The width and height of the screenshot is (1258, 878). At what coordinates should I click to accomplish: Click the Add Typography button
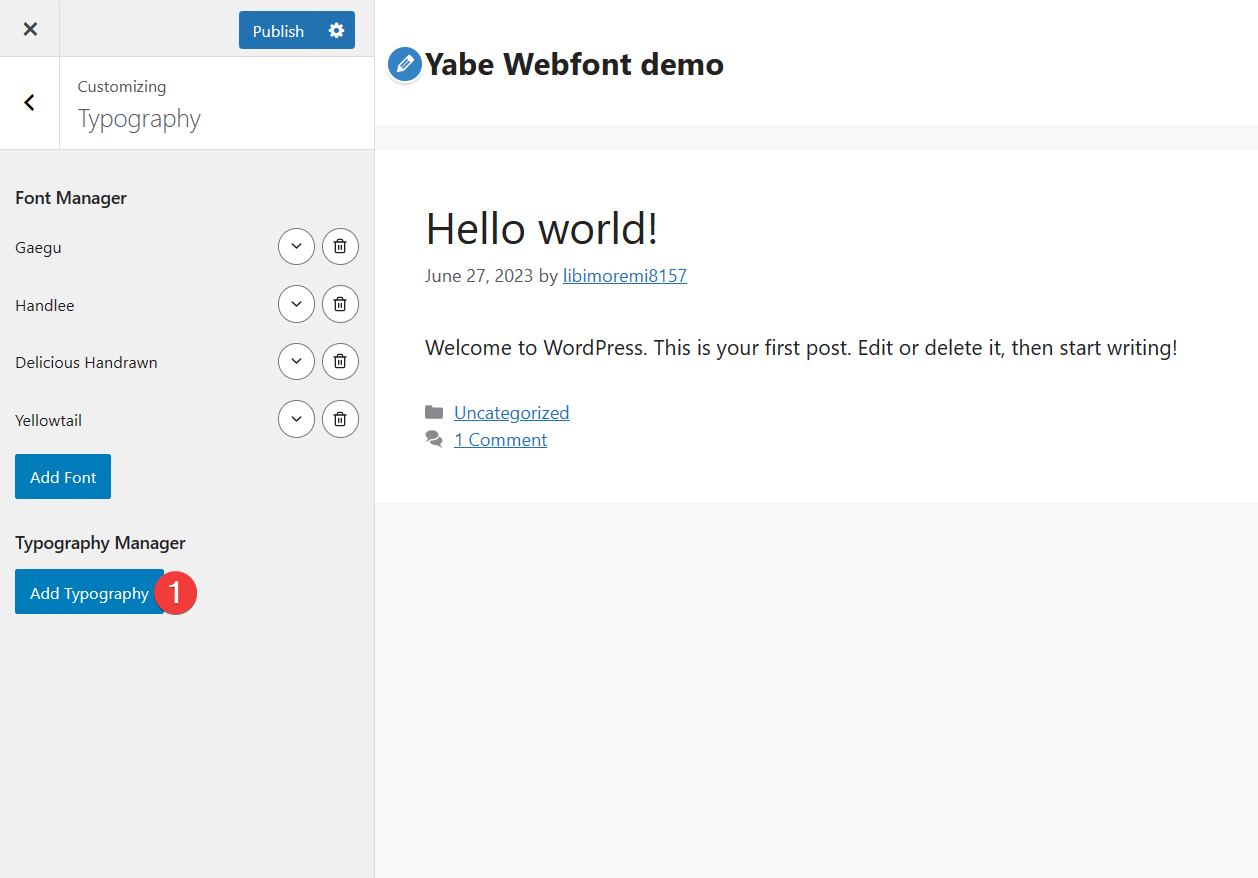tap(89, 592)
